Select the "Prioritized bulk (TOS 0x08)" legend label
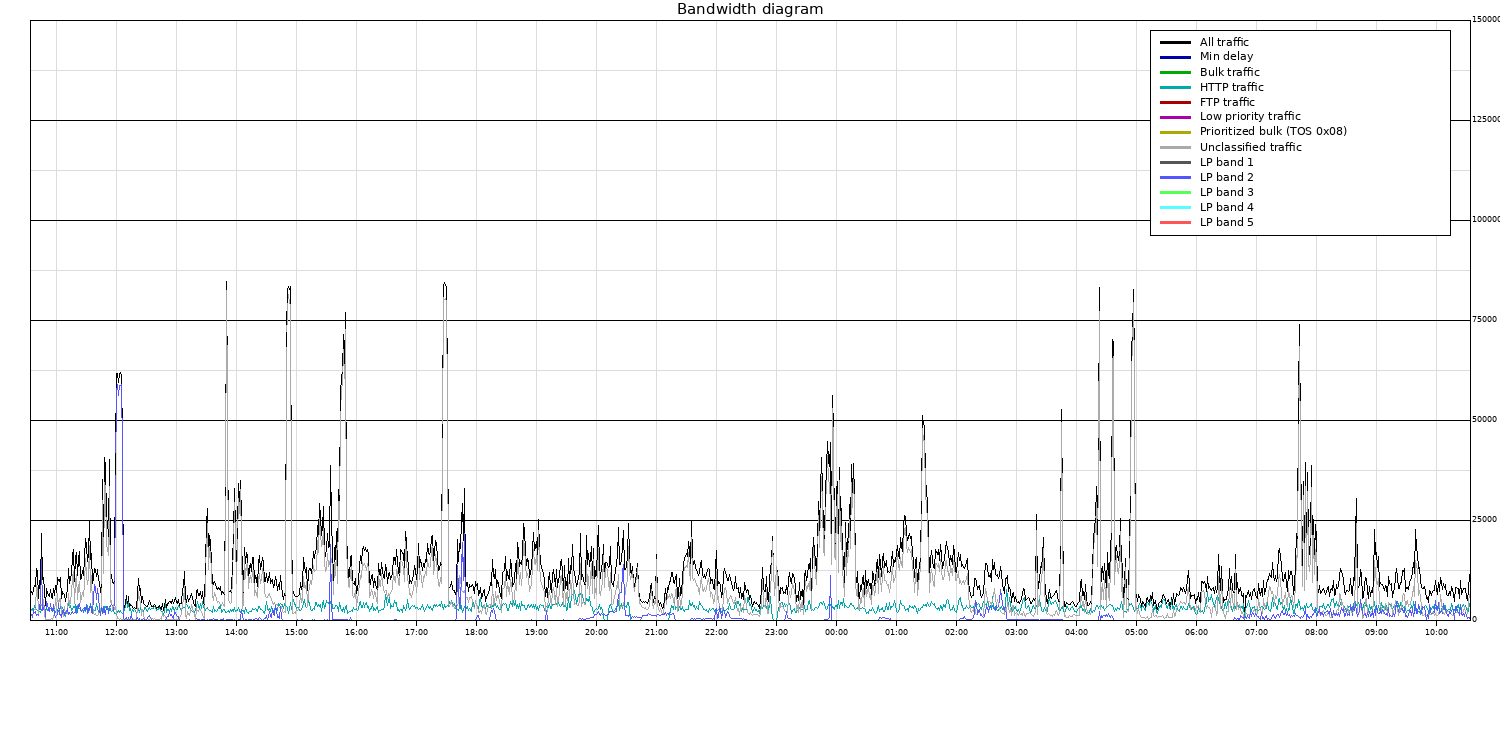The image size is (1500, 750). [x=1273, y=132]
